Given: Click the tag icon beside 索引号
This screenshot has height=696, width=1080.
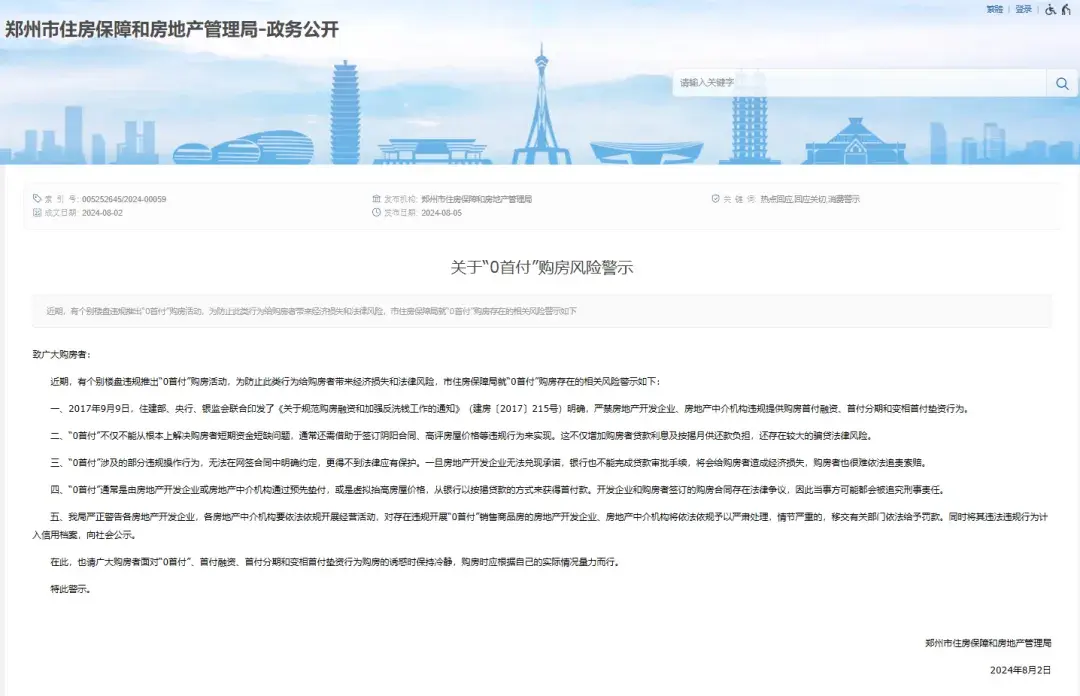Looking at the screenshot, I should 37,199.
